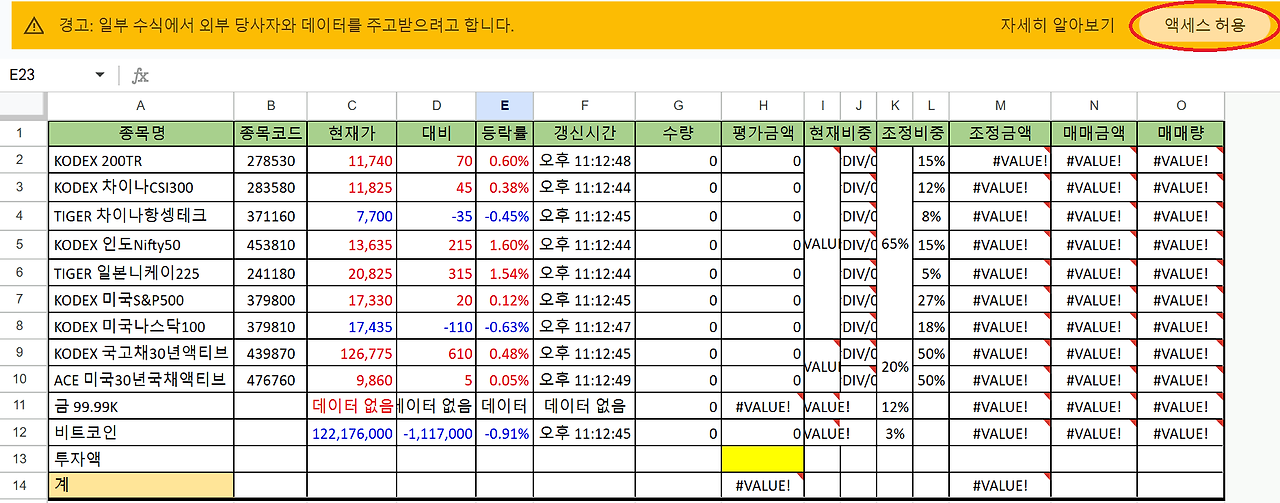
Task: Click the 액세스 허용 button
Action: (1204, 25)
